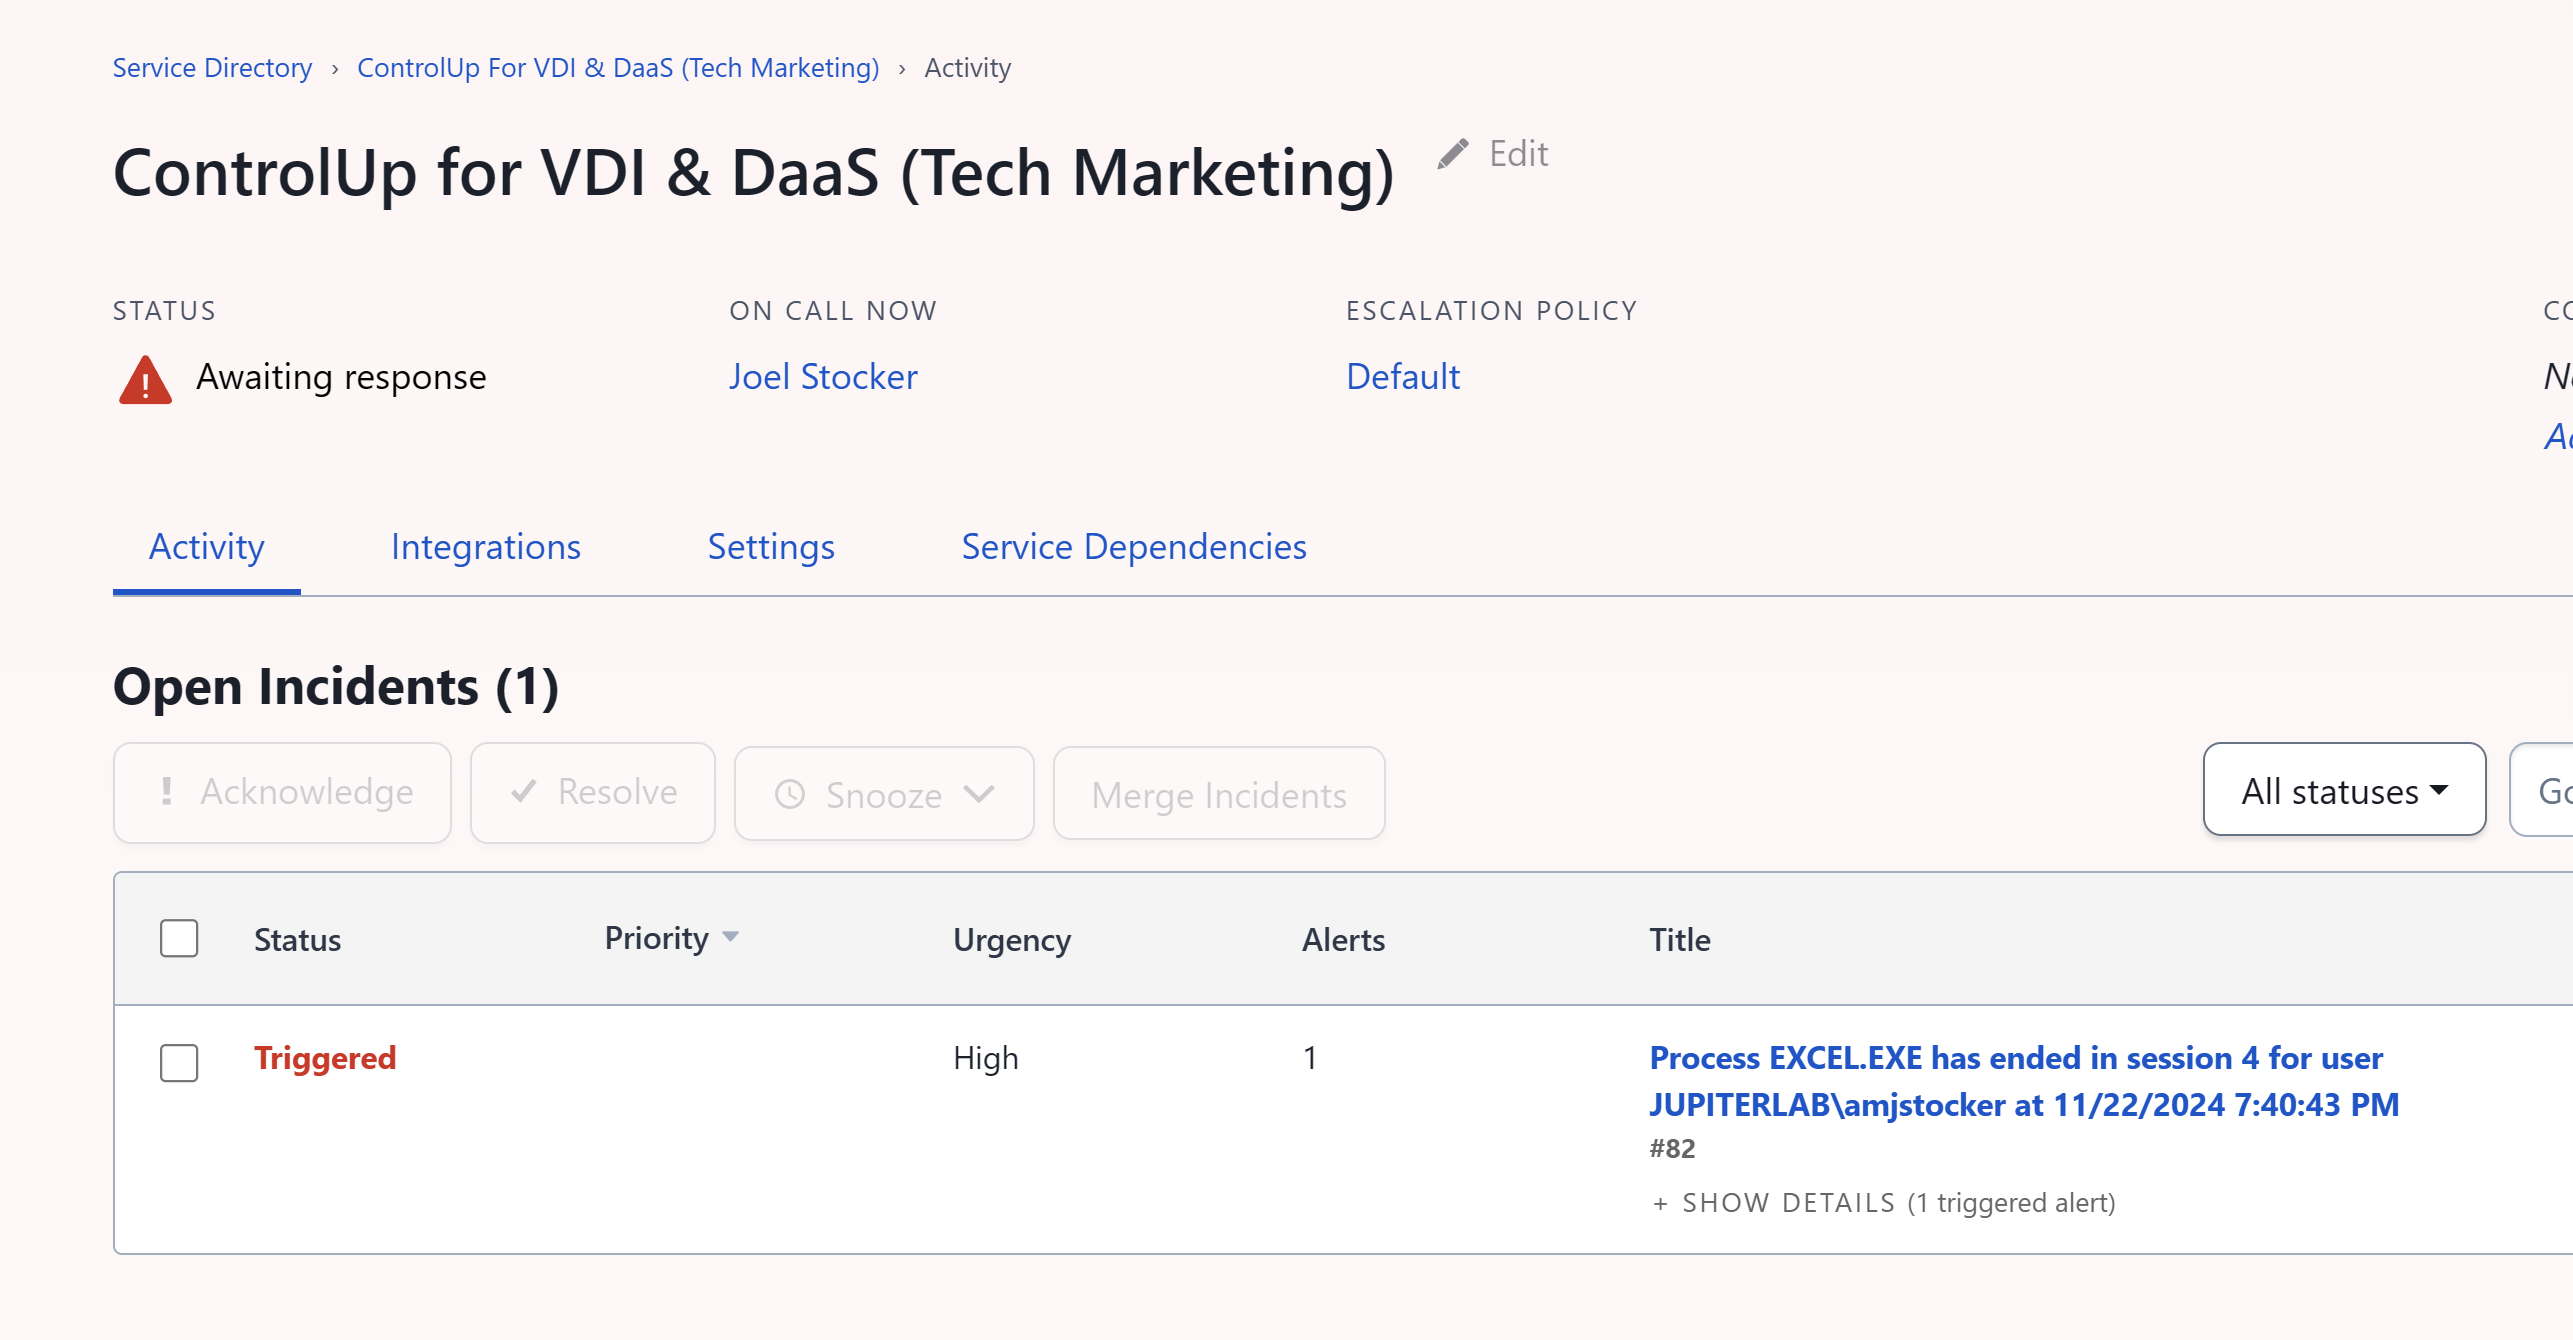
Task: Click the Title column header
Action: (1680, 940)
